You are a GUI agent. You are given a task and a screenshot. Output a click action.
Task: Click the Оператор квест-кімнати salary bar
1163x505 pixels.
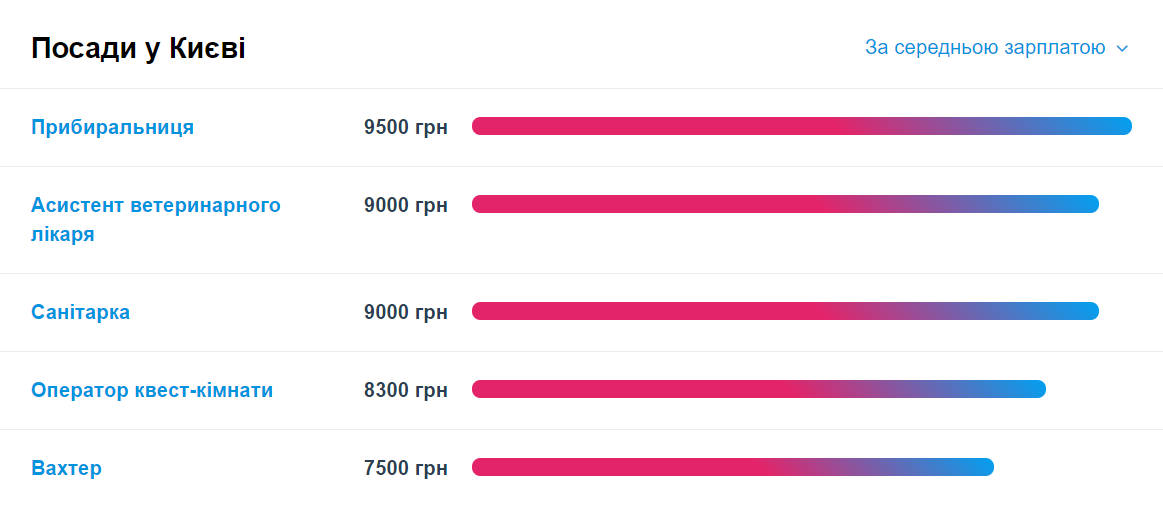tap(759, 389)
